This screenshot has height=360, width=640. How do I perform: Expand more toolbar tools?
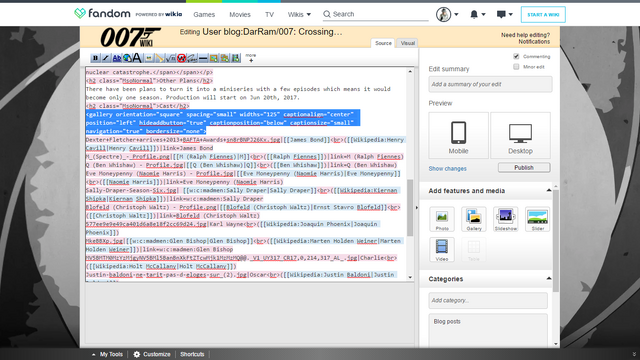tap(251, 58)
